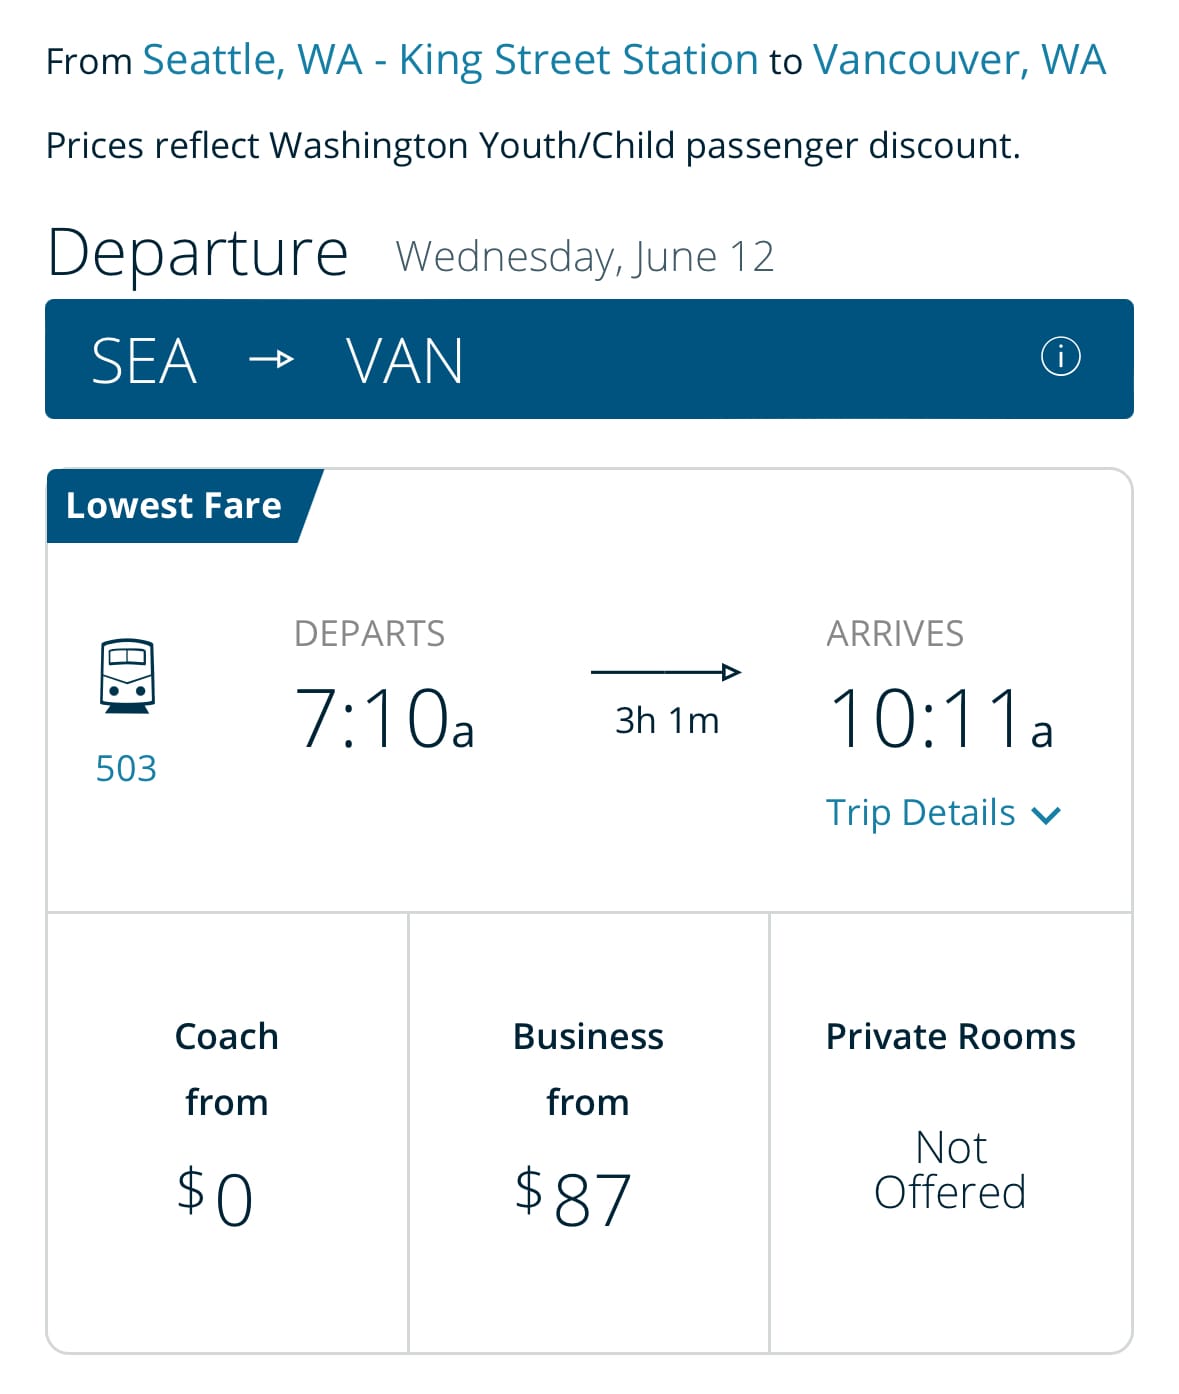This screenshot has height=1394, width=1179.
Task: Click the train icon above 503
Action: pos(127,675)
